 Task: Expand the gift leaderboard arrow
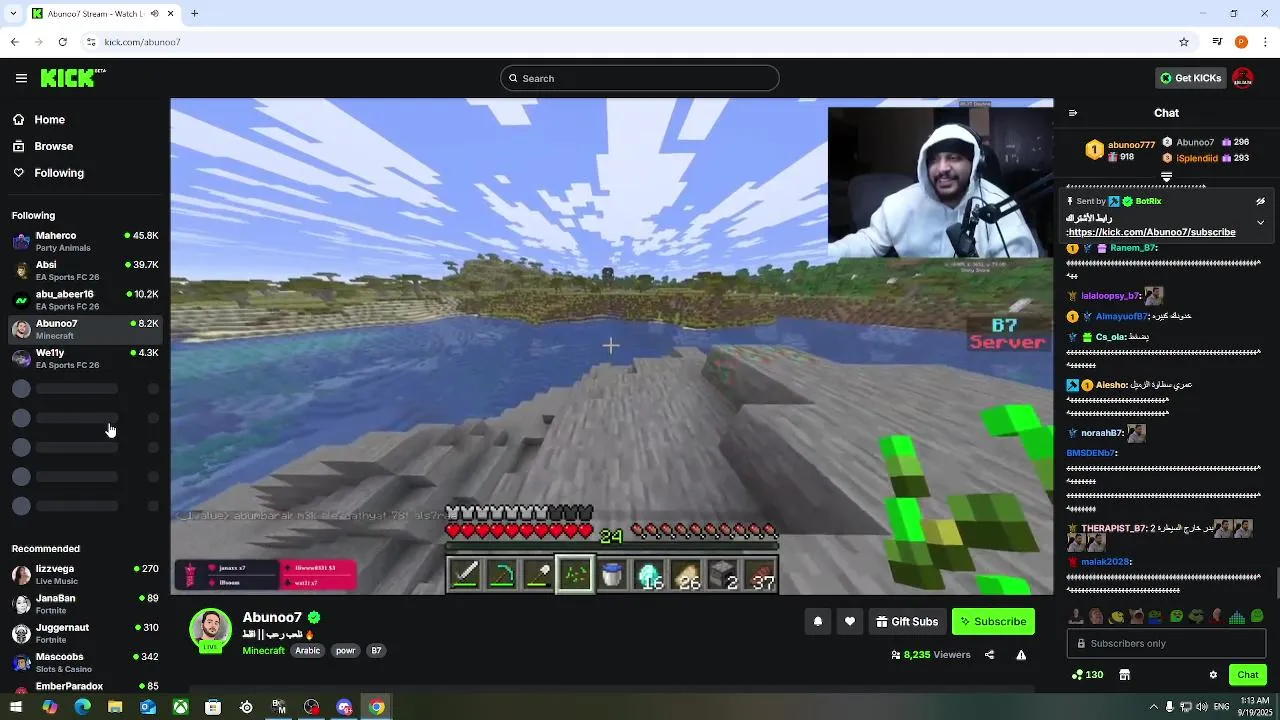click(1166, 177)
